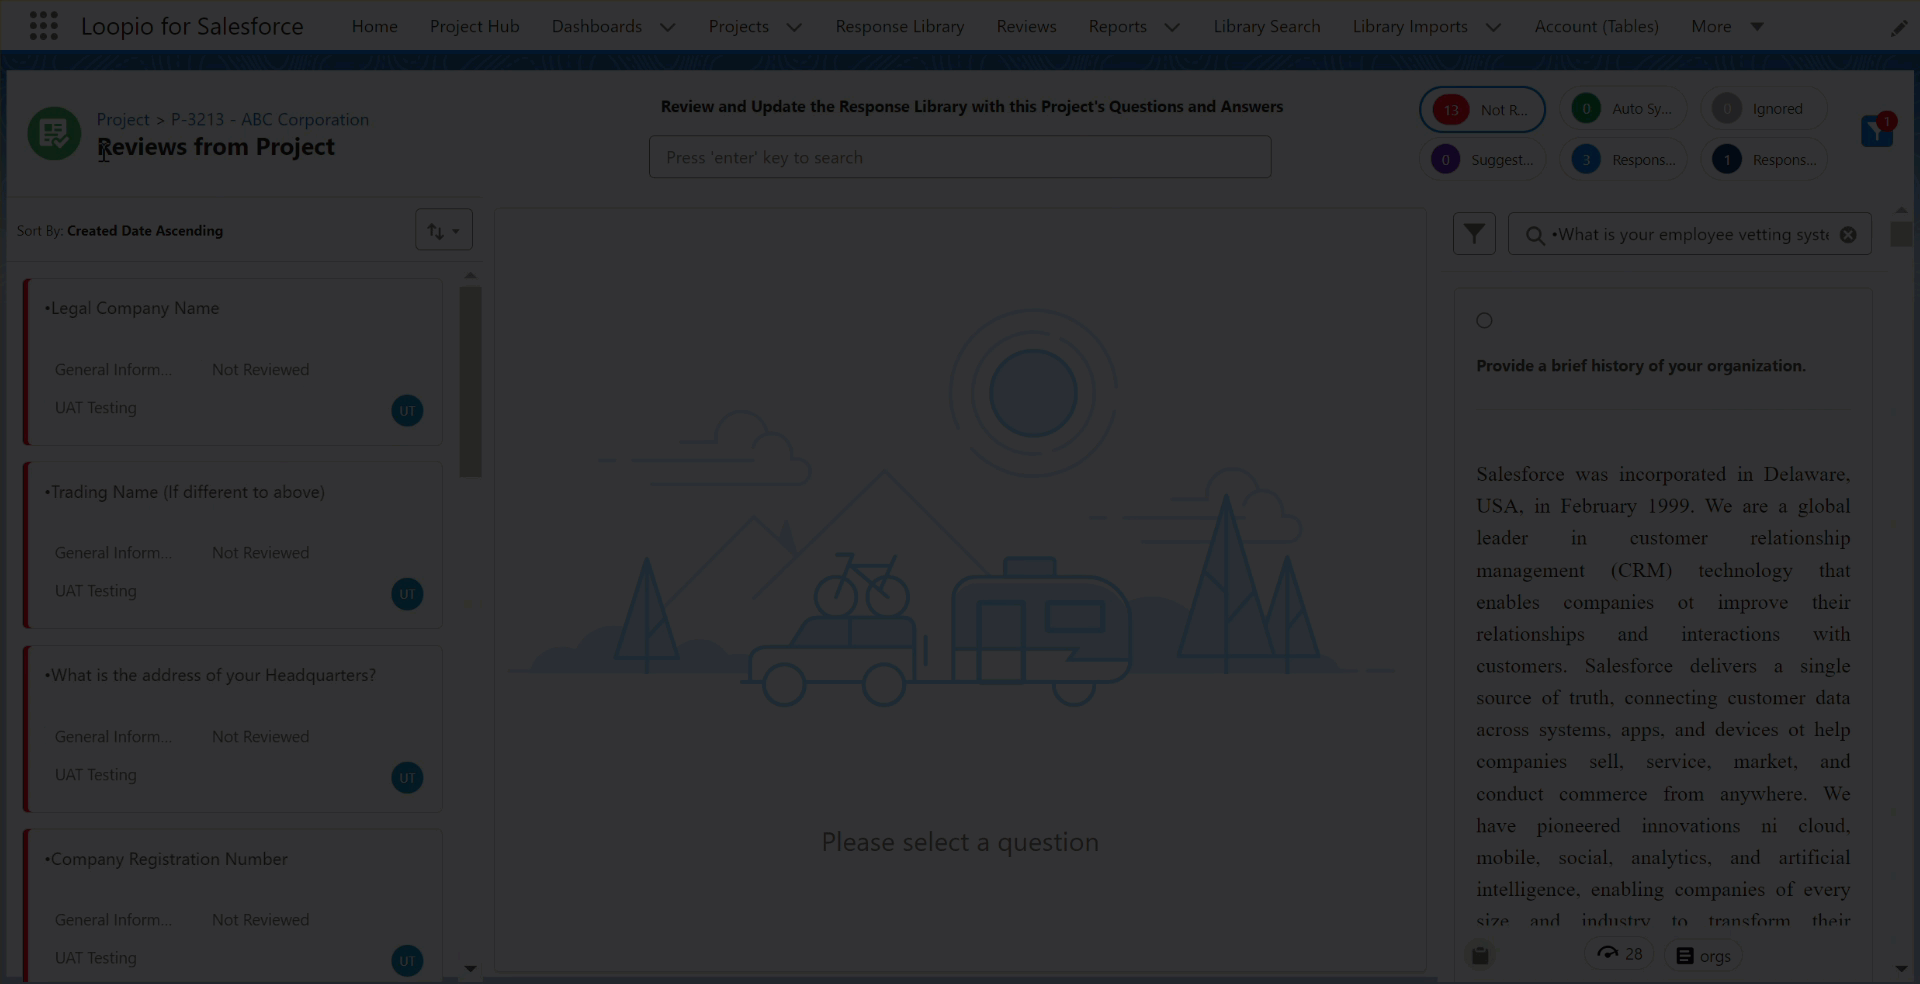Focus the 'Press enter key to search' field
1920x984 pixels.
click(x=960, y=157)
